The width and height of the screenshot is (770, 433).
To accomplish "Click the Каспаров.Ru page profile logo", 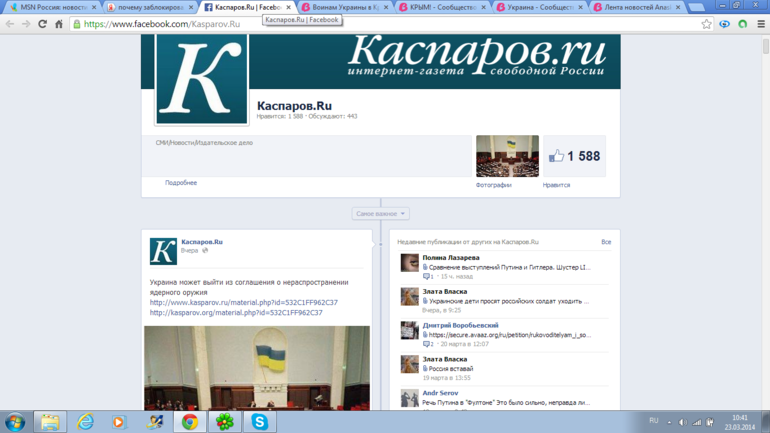I will pos(202,81).
